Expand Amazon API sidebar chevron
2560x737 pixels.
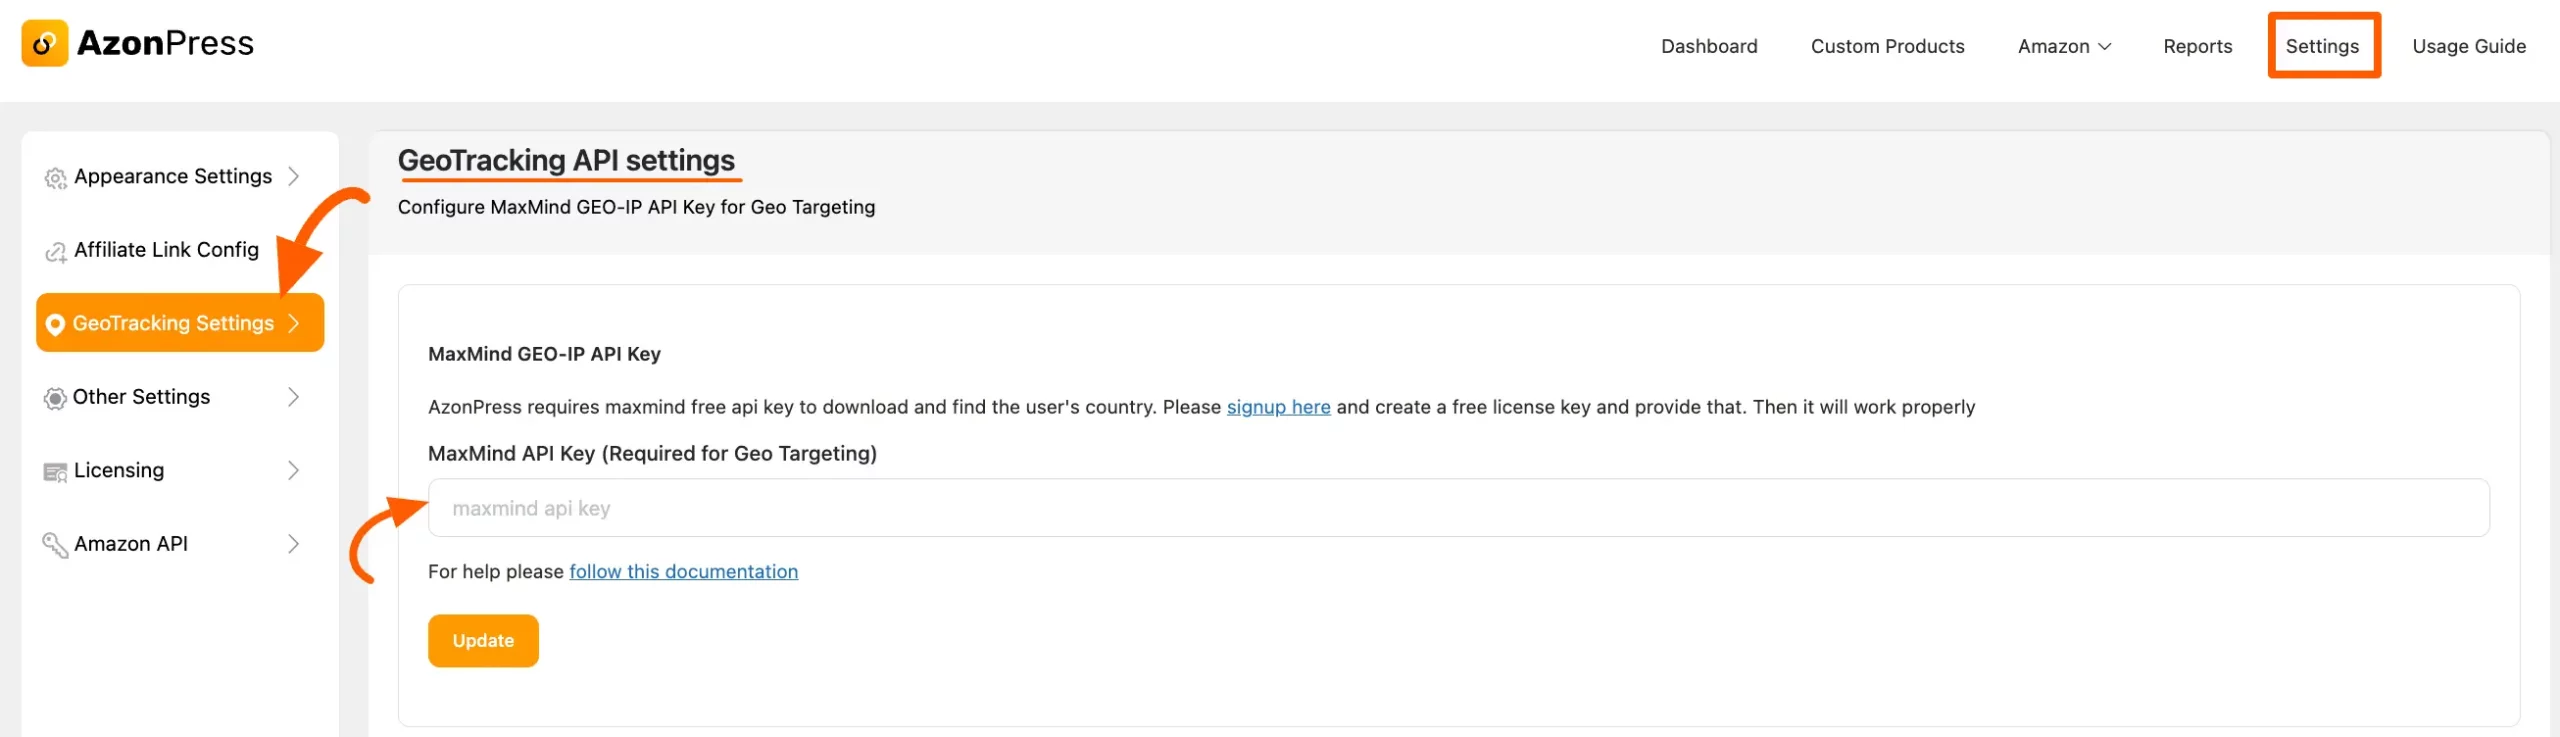pyautogui.click(x=293, y=544)
